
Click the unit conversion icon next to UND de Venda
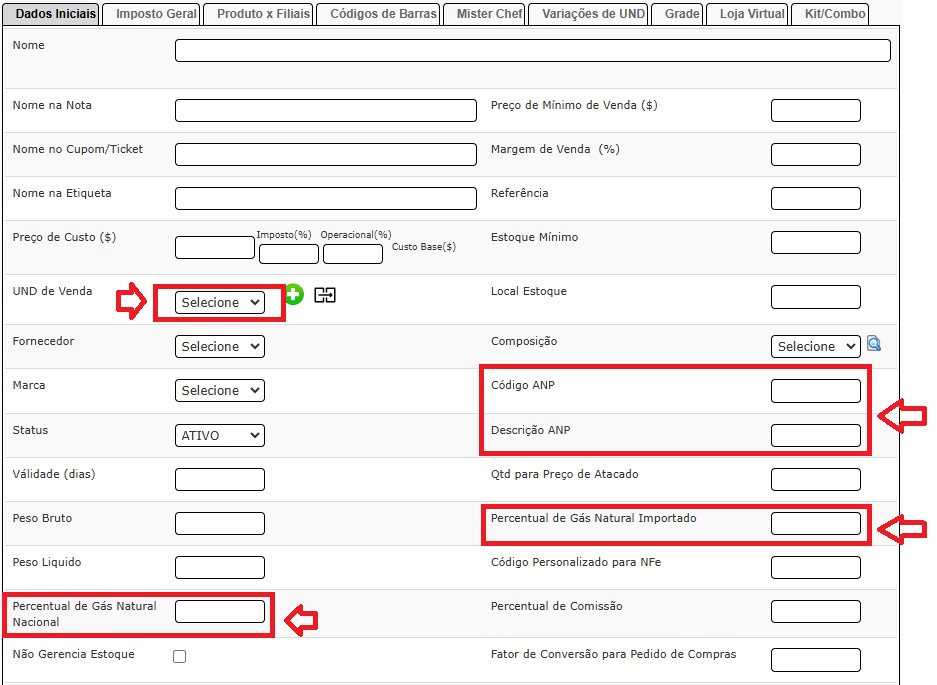(324, 295)
